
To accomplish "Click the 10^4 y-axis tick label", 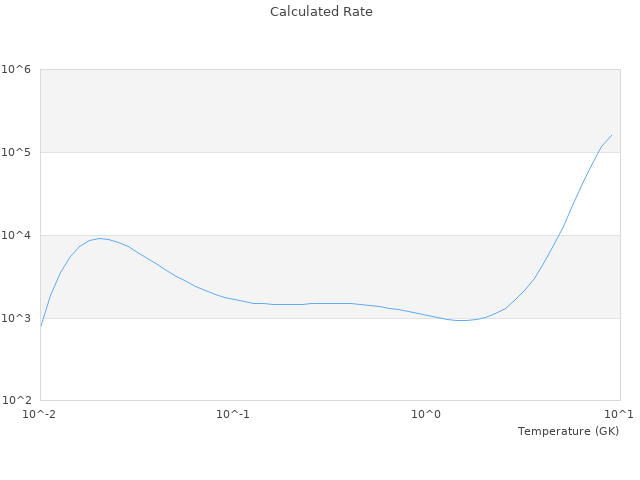I will pyautogui.click(x=16, y=235).
